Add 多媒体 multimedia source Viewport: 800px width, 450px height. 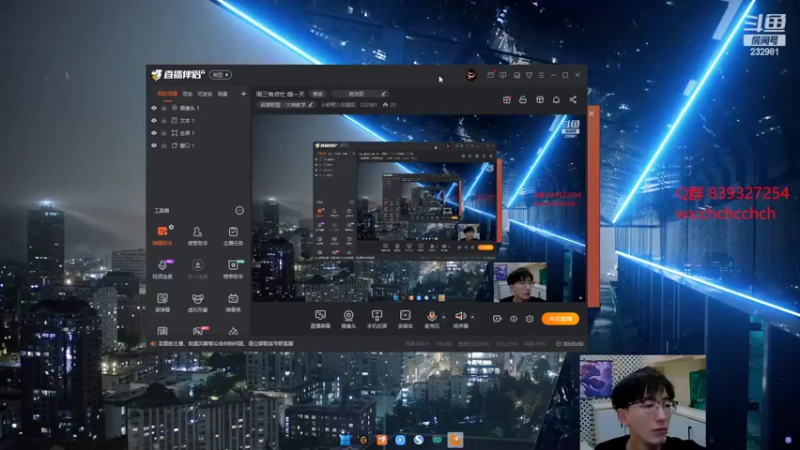coord(405,319)
